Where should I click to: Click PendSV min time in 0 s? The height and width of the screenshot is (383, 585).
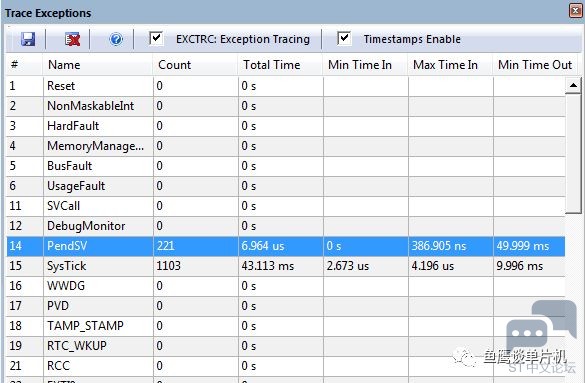(x=334, y=246)
